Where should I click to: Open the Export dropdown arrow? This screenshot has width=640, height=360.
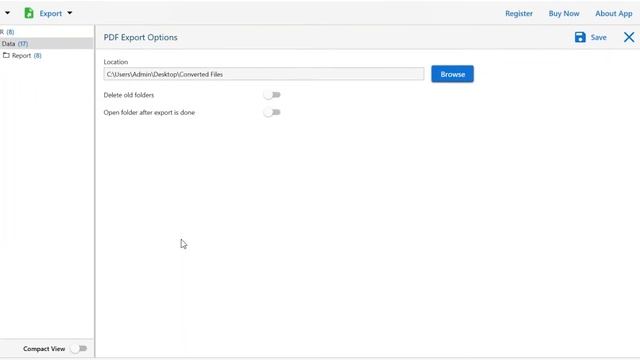(x=70, y=13)
